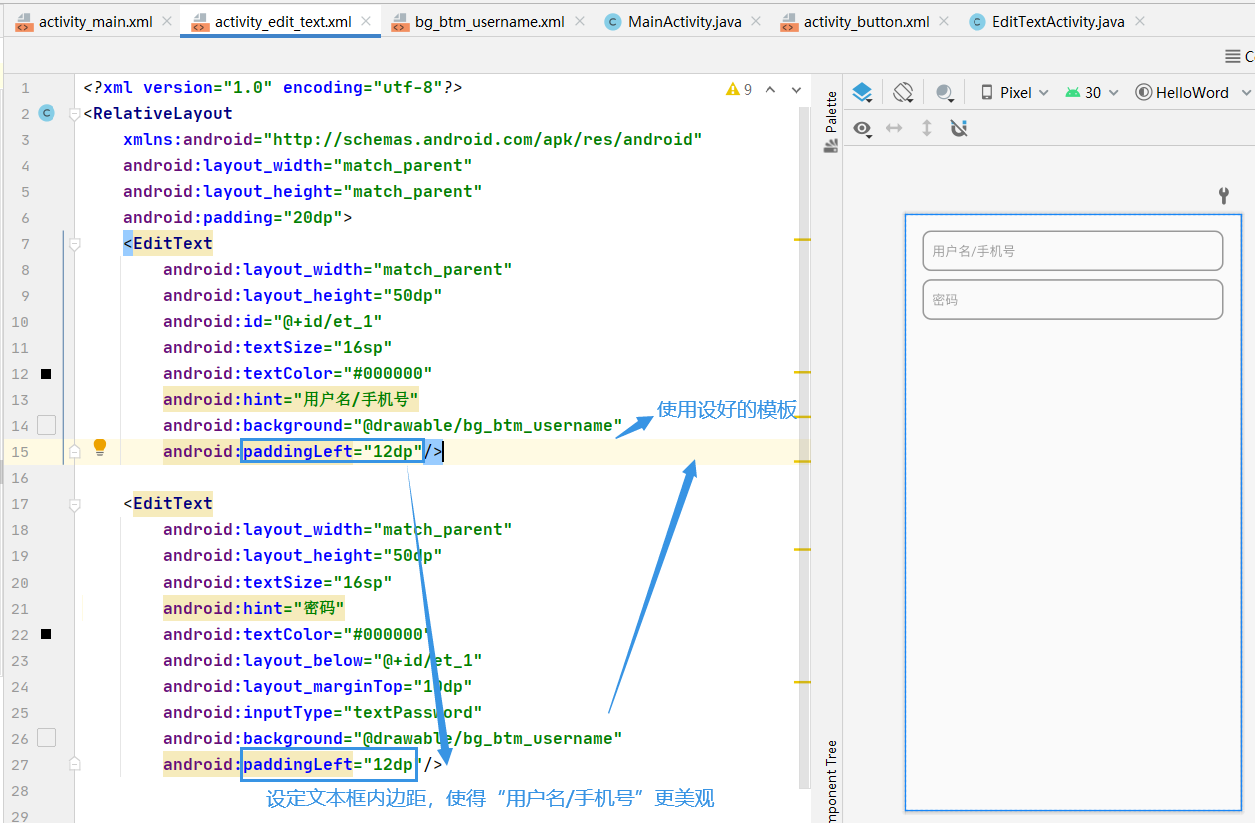
Task: Switch to the EditTextActivity.java tab
Action: pyautogui.click(x=1058, y=21)
